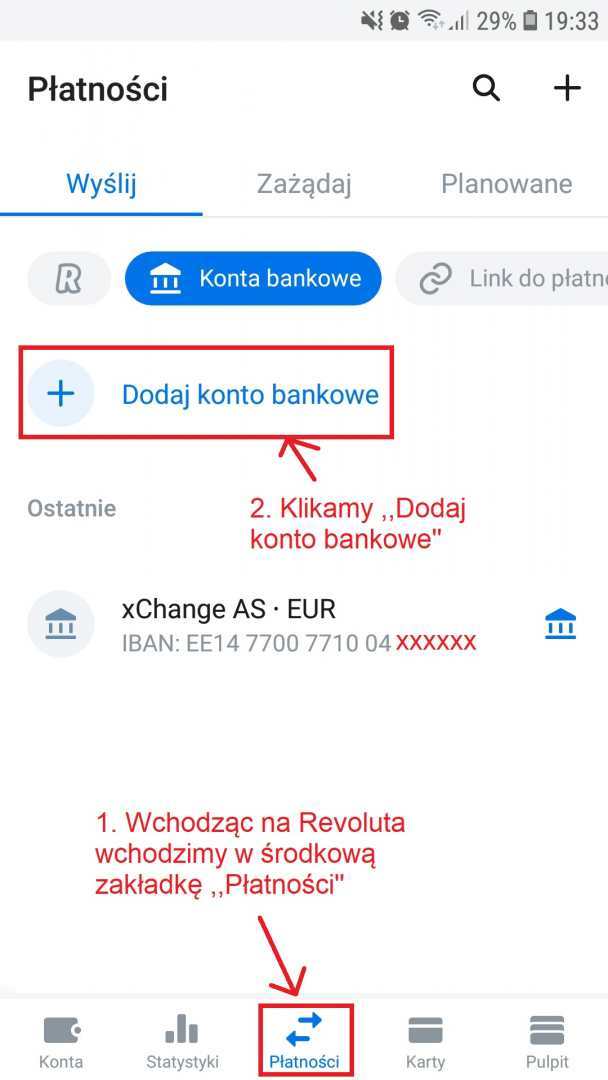
Task: Tap the search magnifier icon
Action: (486, 89)
